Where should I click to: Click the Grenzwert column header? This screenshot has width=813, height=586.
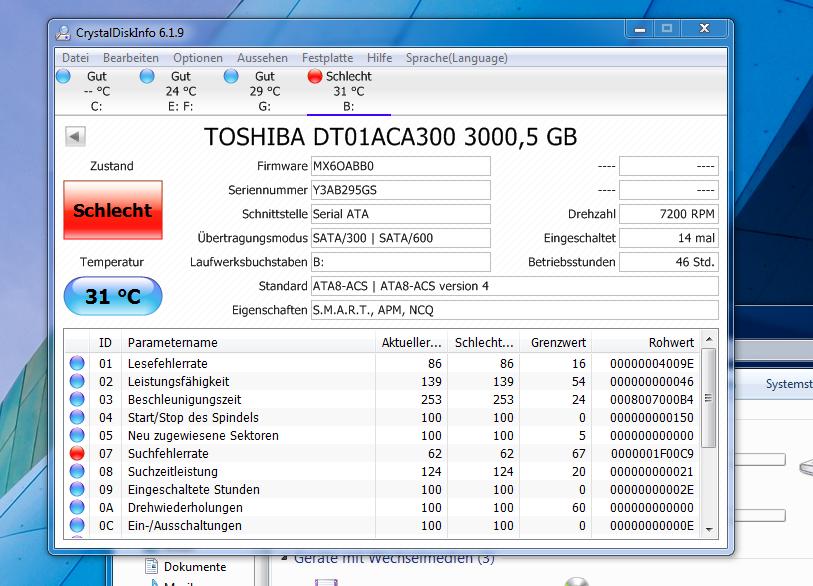[x=556, y=343]
